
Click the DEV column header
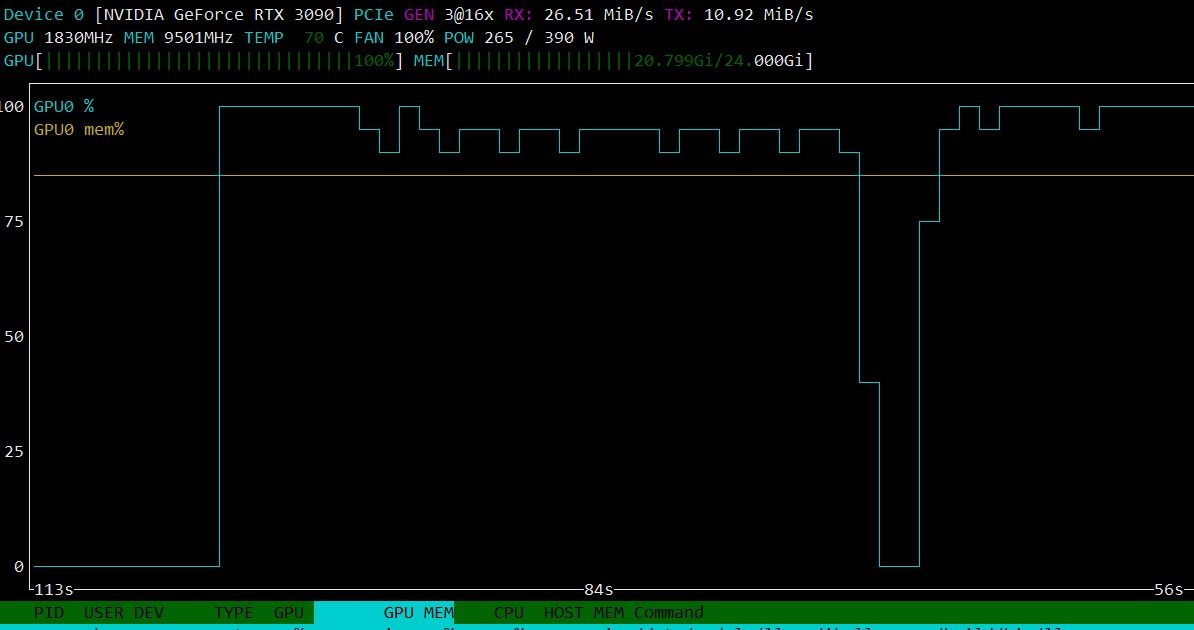point(148,612)
